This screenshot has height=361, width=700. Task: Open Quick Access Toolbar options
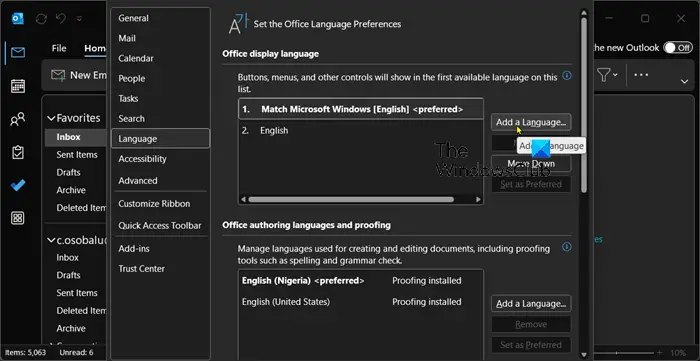(160, 226)
